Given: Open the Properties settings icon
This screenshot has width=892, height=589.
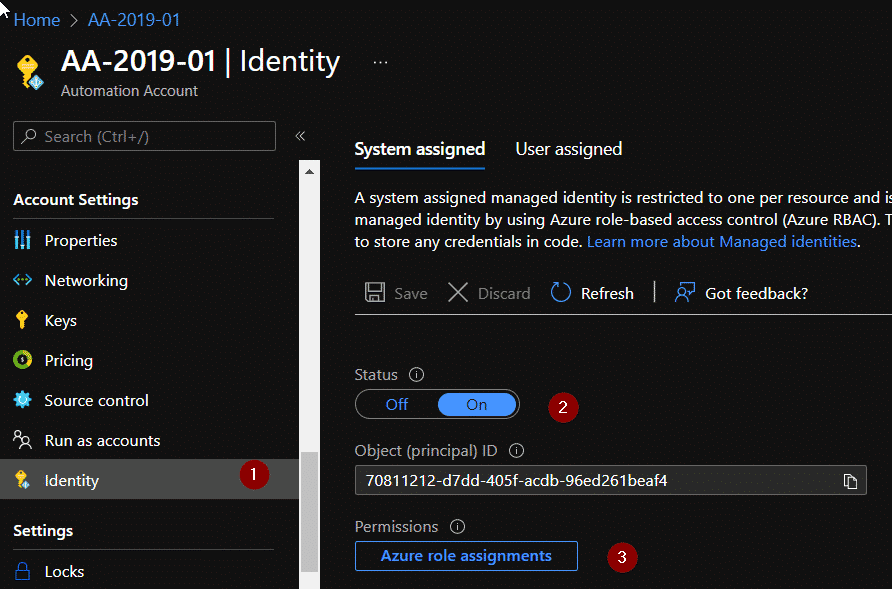Looking at the screenshot, I should [x=22, y=240].
